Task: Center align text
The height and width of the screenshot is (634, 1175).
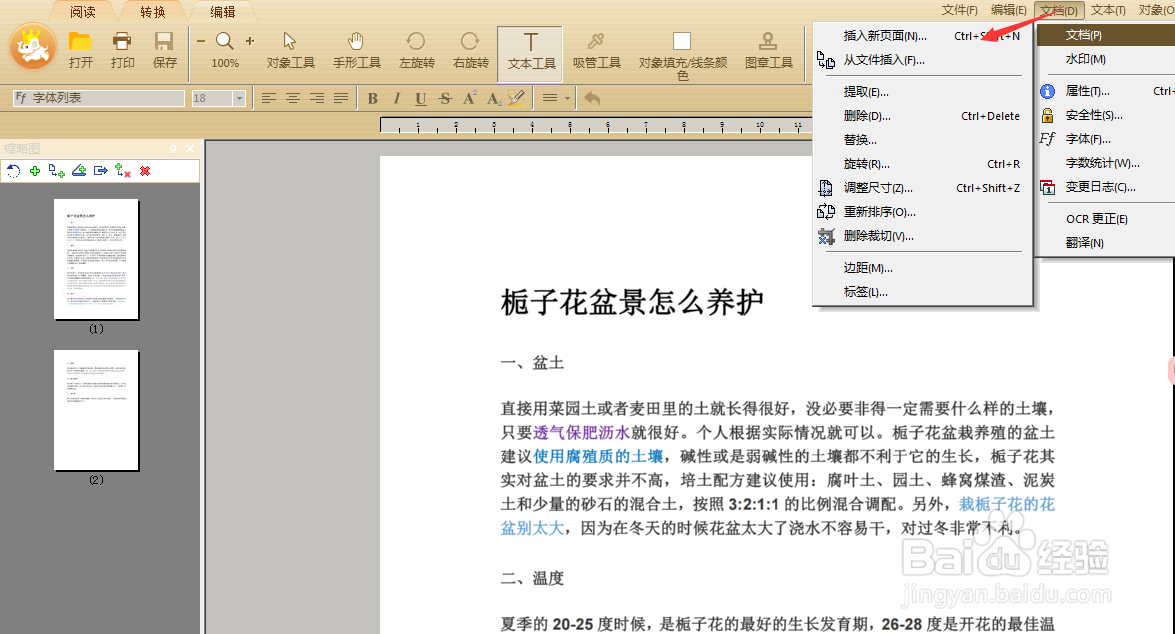Action: (293, 98)
